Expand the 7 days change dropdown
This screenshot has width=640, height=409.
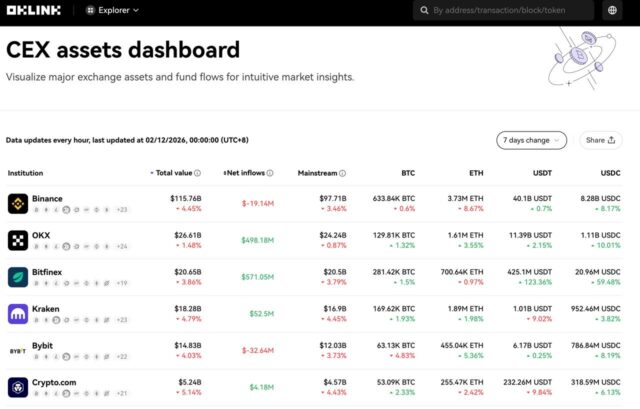click(x=531, y=141)
